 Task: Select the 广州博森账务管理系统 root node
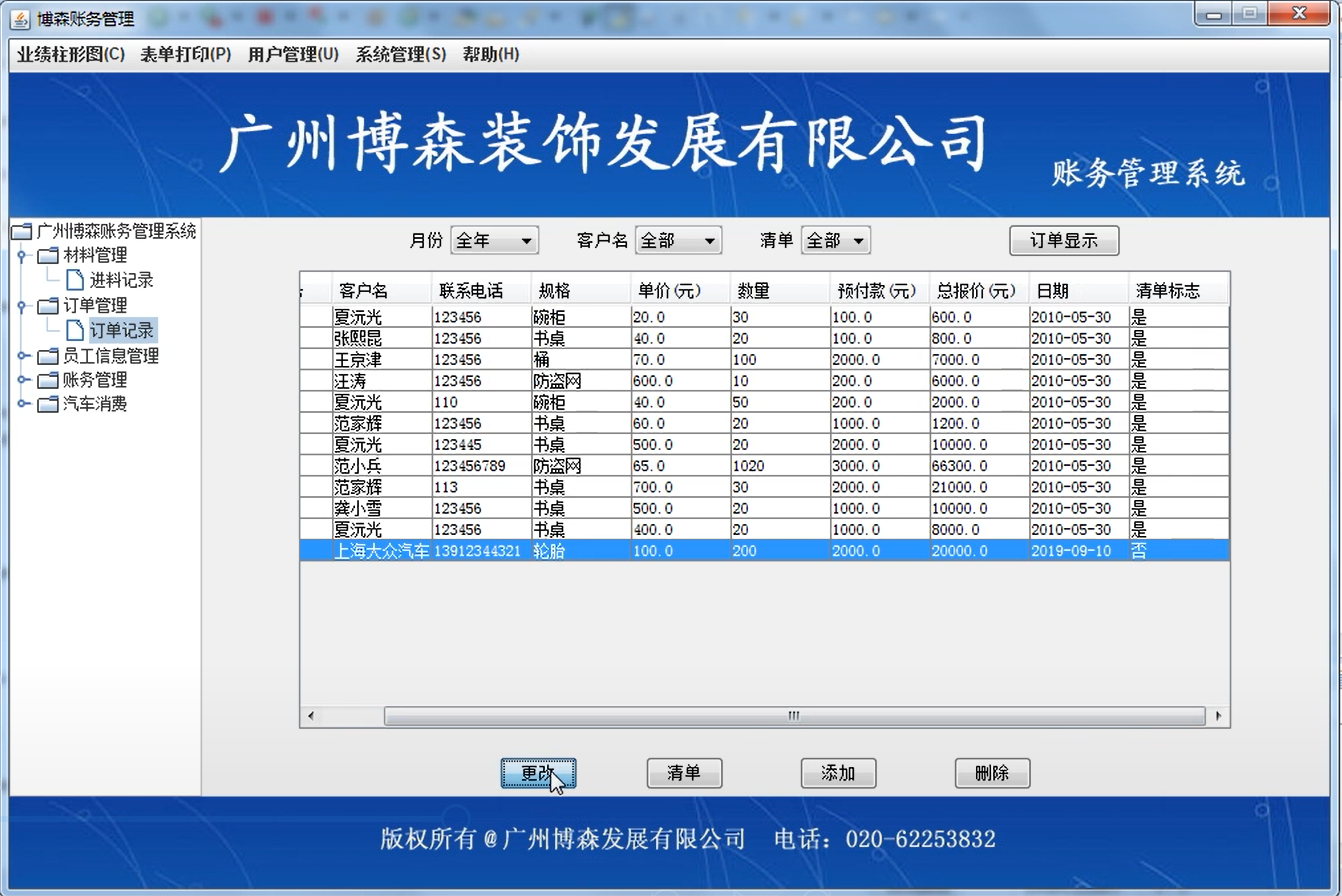(116, 232)
